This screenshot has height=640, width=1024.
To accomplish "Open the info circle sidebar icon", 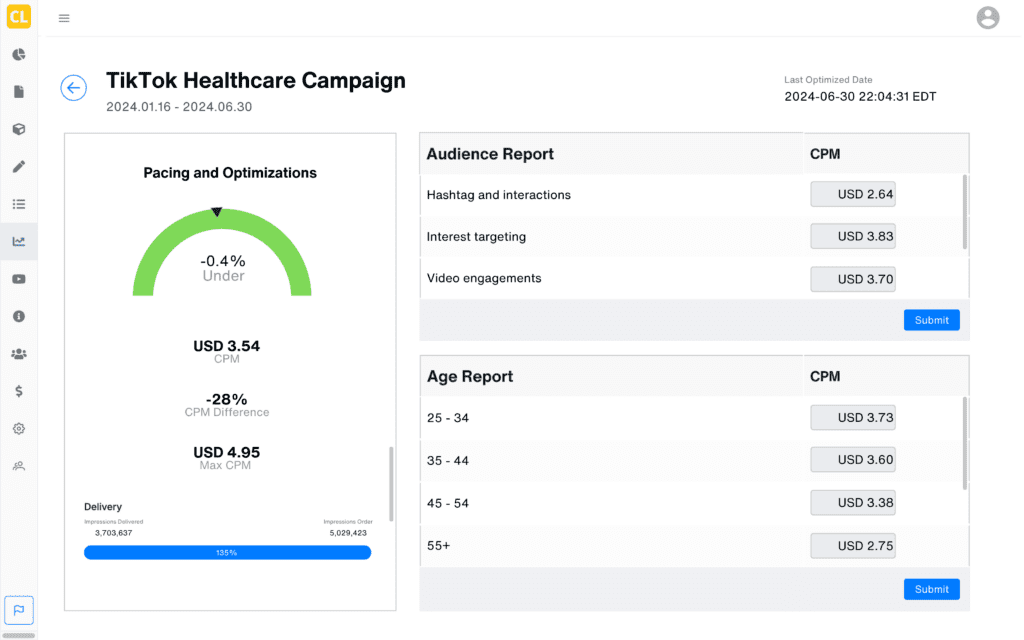I will (19, 317).
